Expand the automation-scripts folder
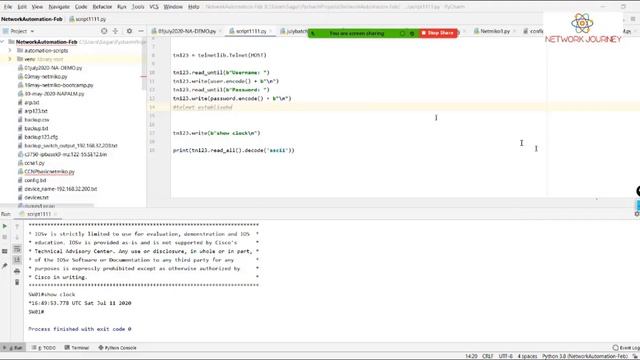This screenshot has height=360, width=640. click(10, 51)
